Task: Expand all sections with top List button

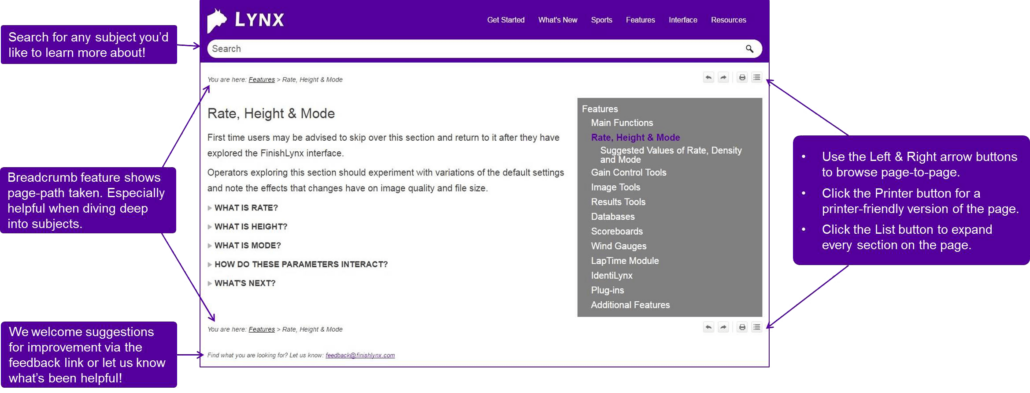Action: pyautogui.click(x=756, y=78)
